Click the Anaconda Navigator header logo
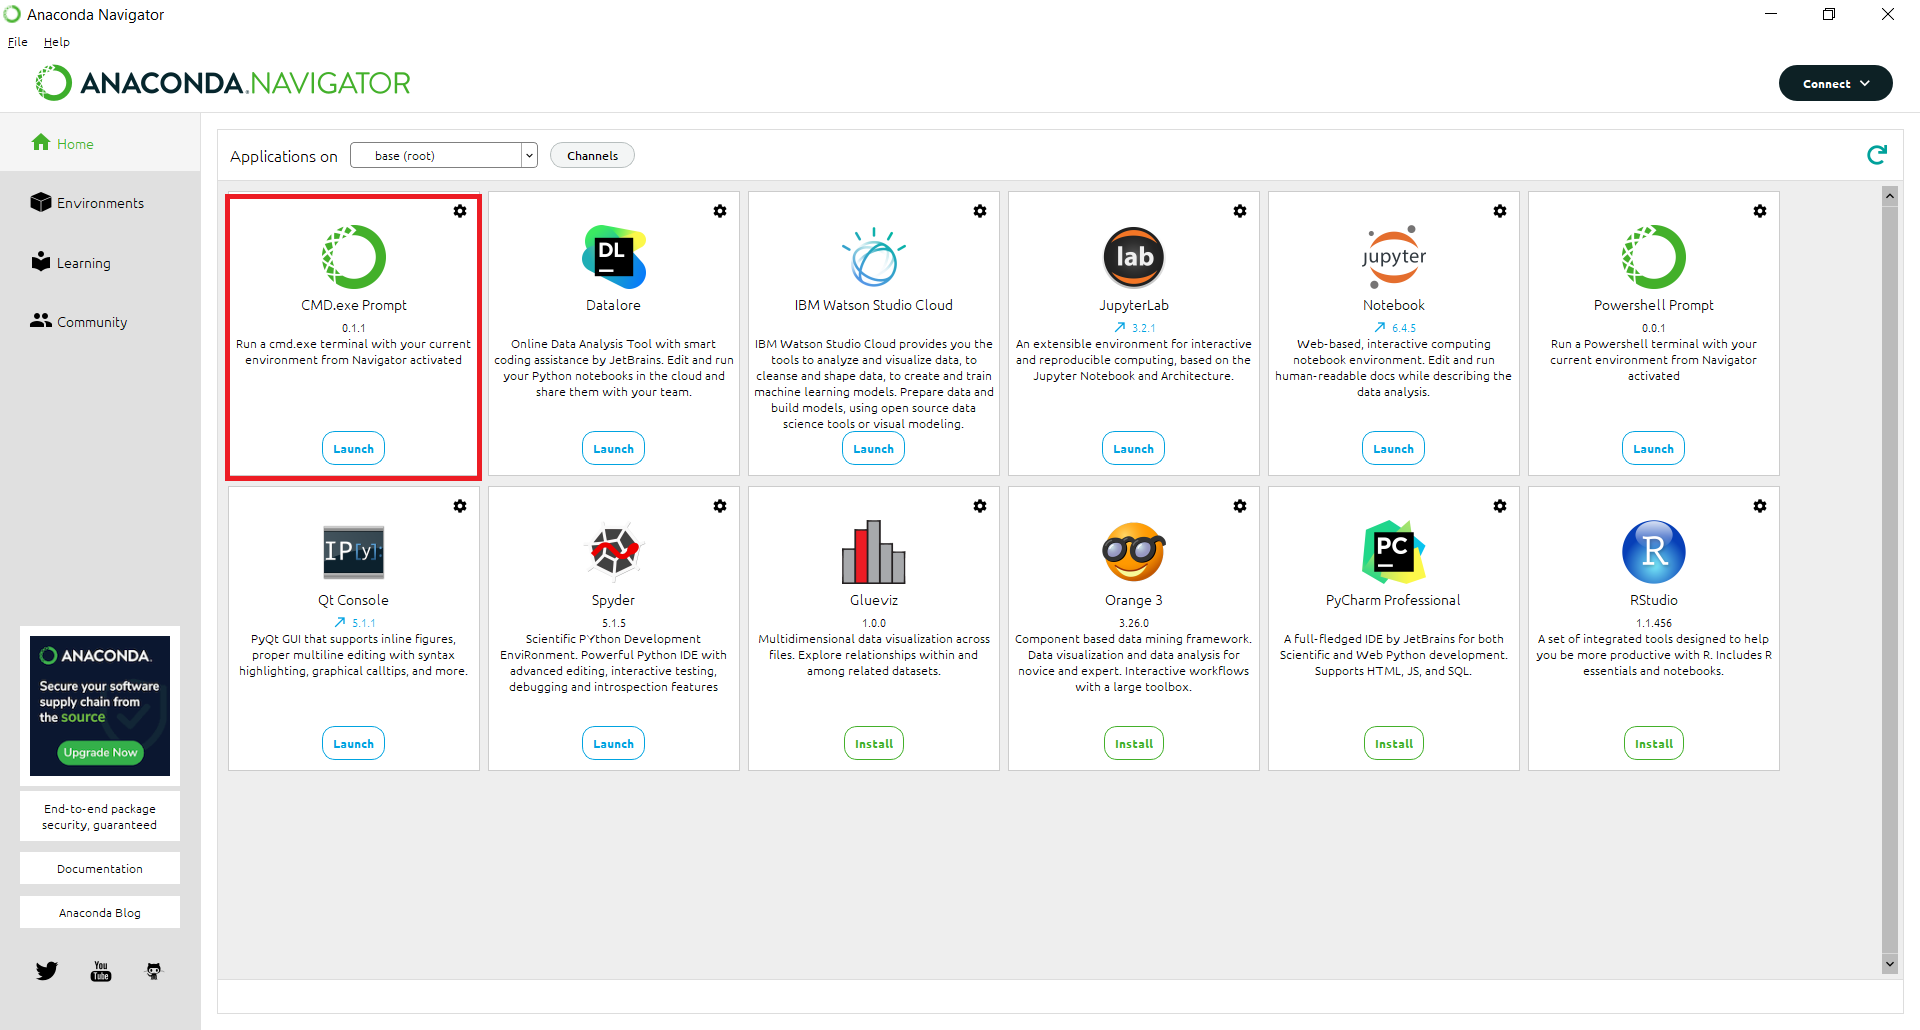The image size is (1920, 1030). coord(223,83)
